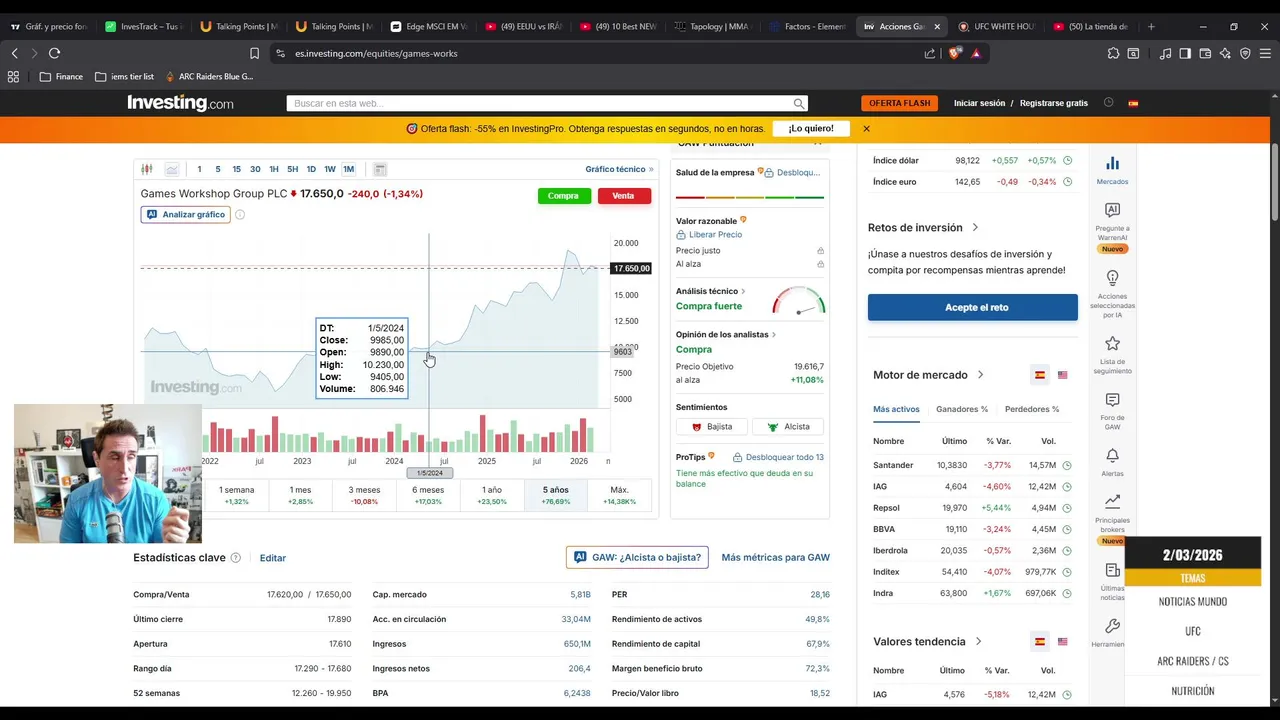1280x720 pixels.
Task: Click the Estadísticas clave info icon
Action: (236, 558)
